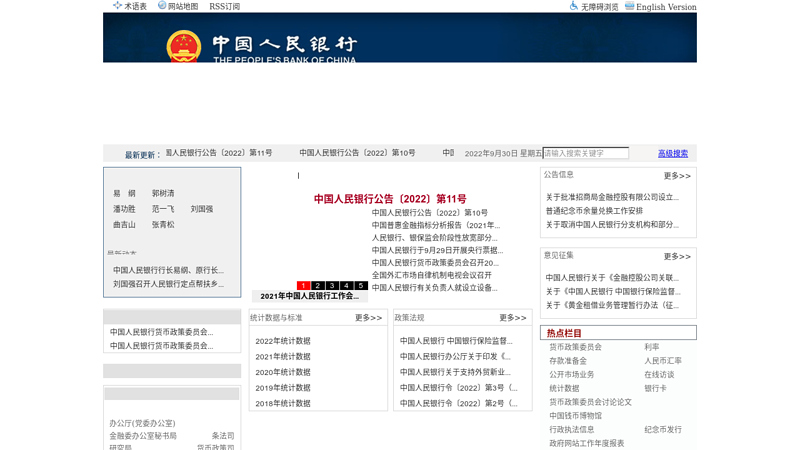Viewport: 800px width, 450px height.
Task: Open 2018年统计数据
Action: tap(283, 404)
